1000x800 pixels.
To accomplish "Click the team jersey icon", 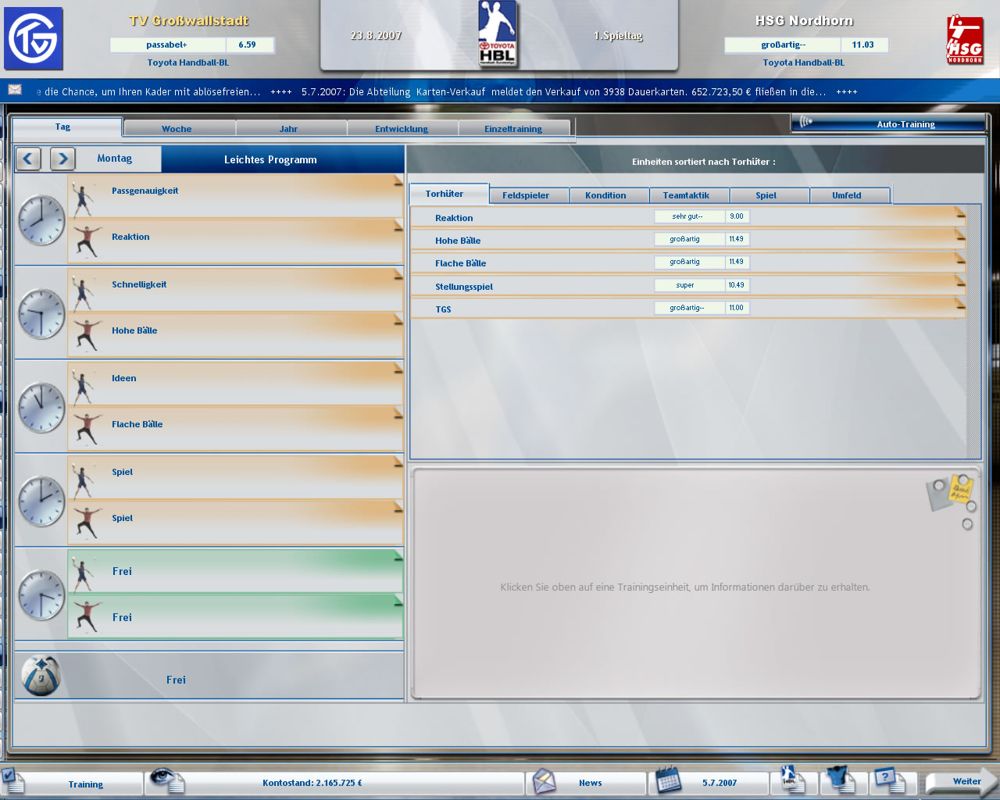I will click(837, 781).
